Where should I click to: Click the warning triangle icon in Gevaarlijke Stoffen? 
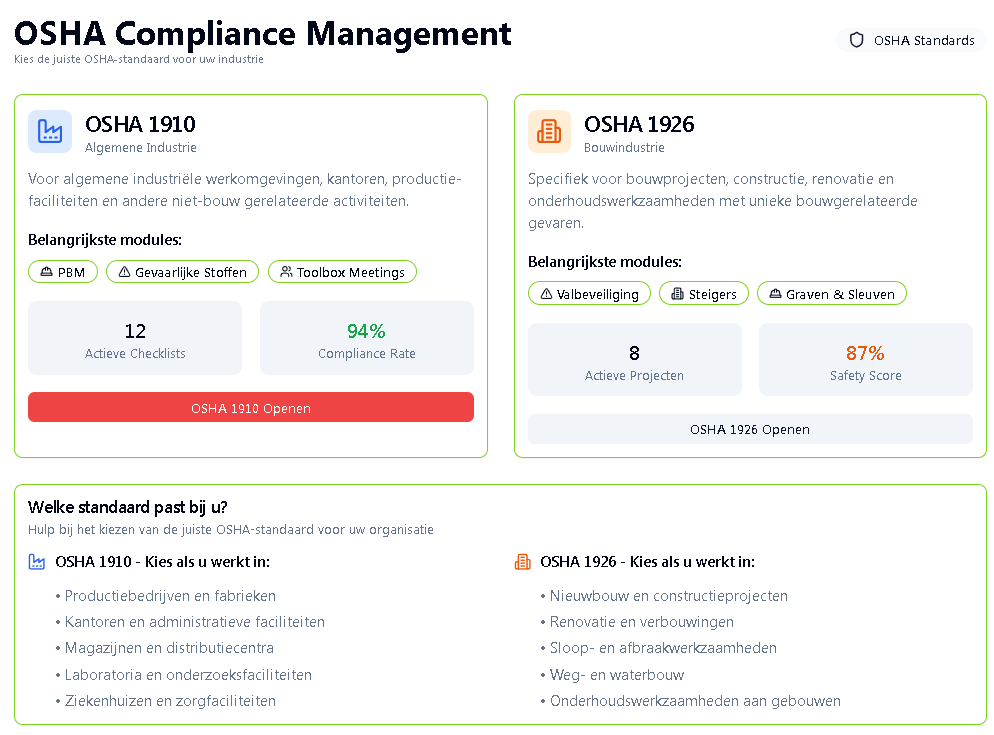pyautogui.click(x=124, y=272)
